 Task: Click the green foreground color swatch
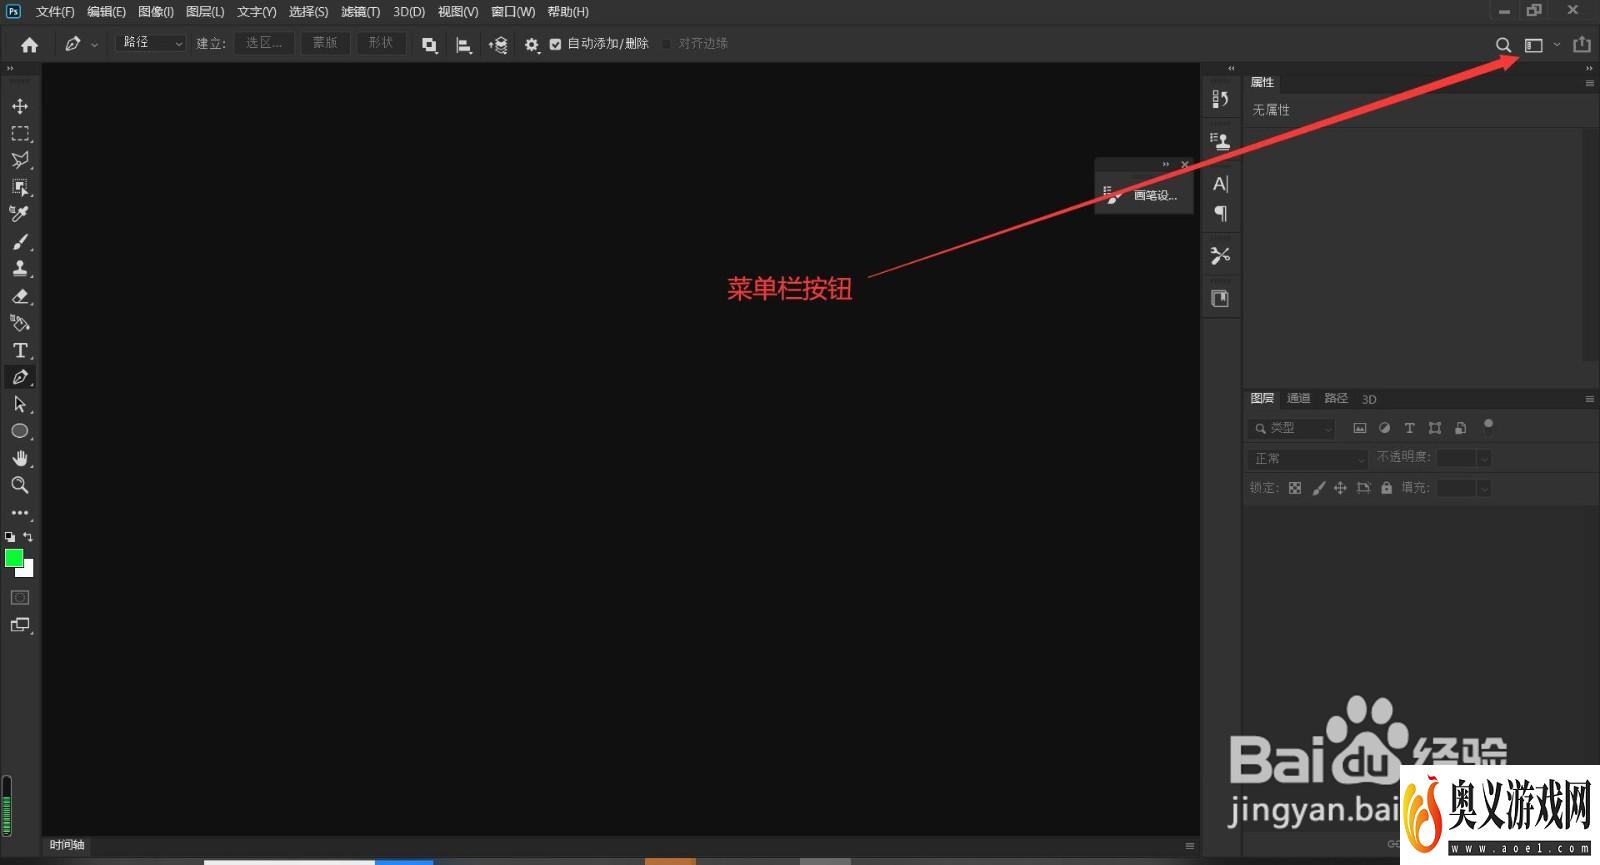(x=14, y=558)
